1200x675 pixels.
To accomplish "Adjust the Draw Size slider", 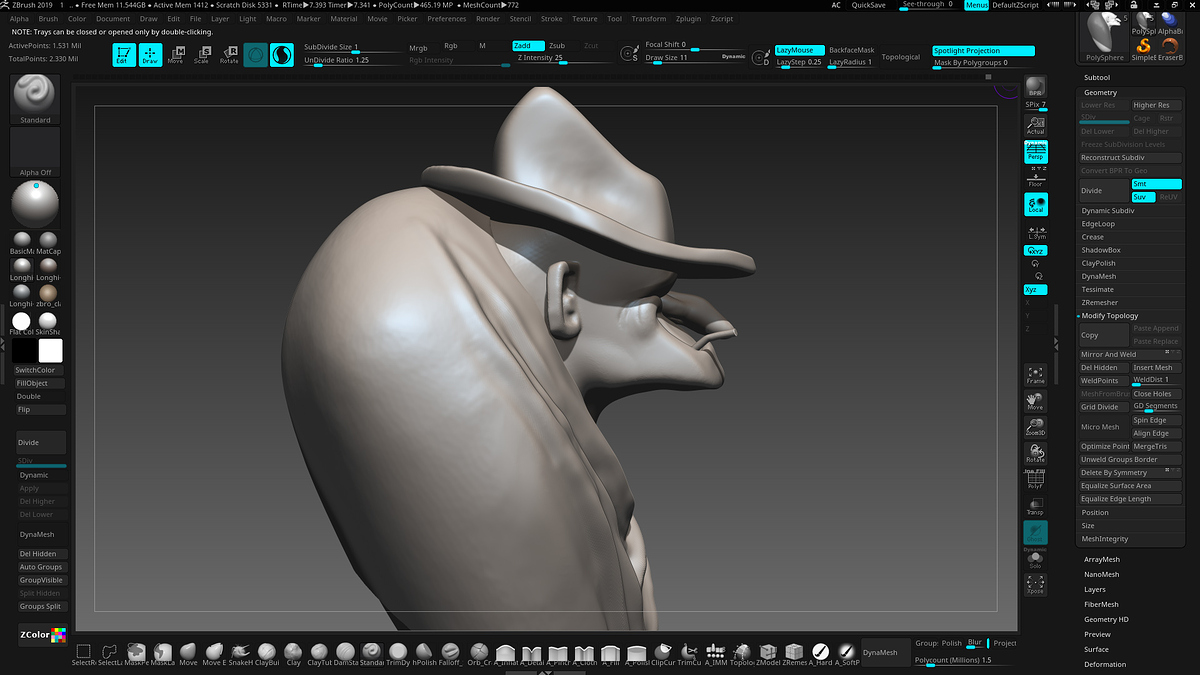I will tap(693, 59).
